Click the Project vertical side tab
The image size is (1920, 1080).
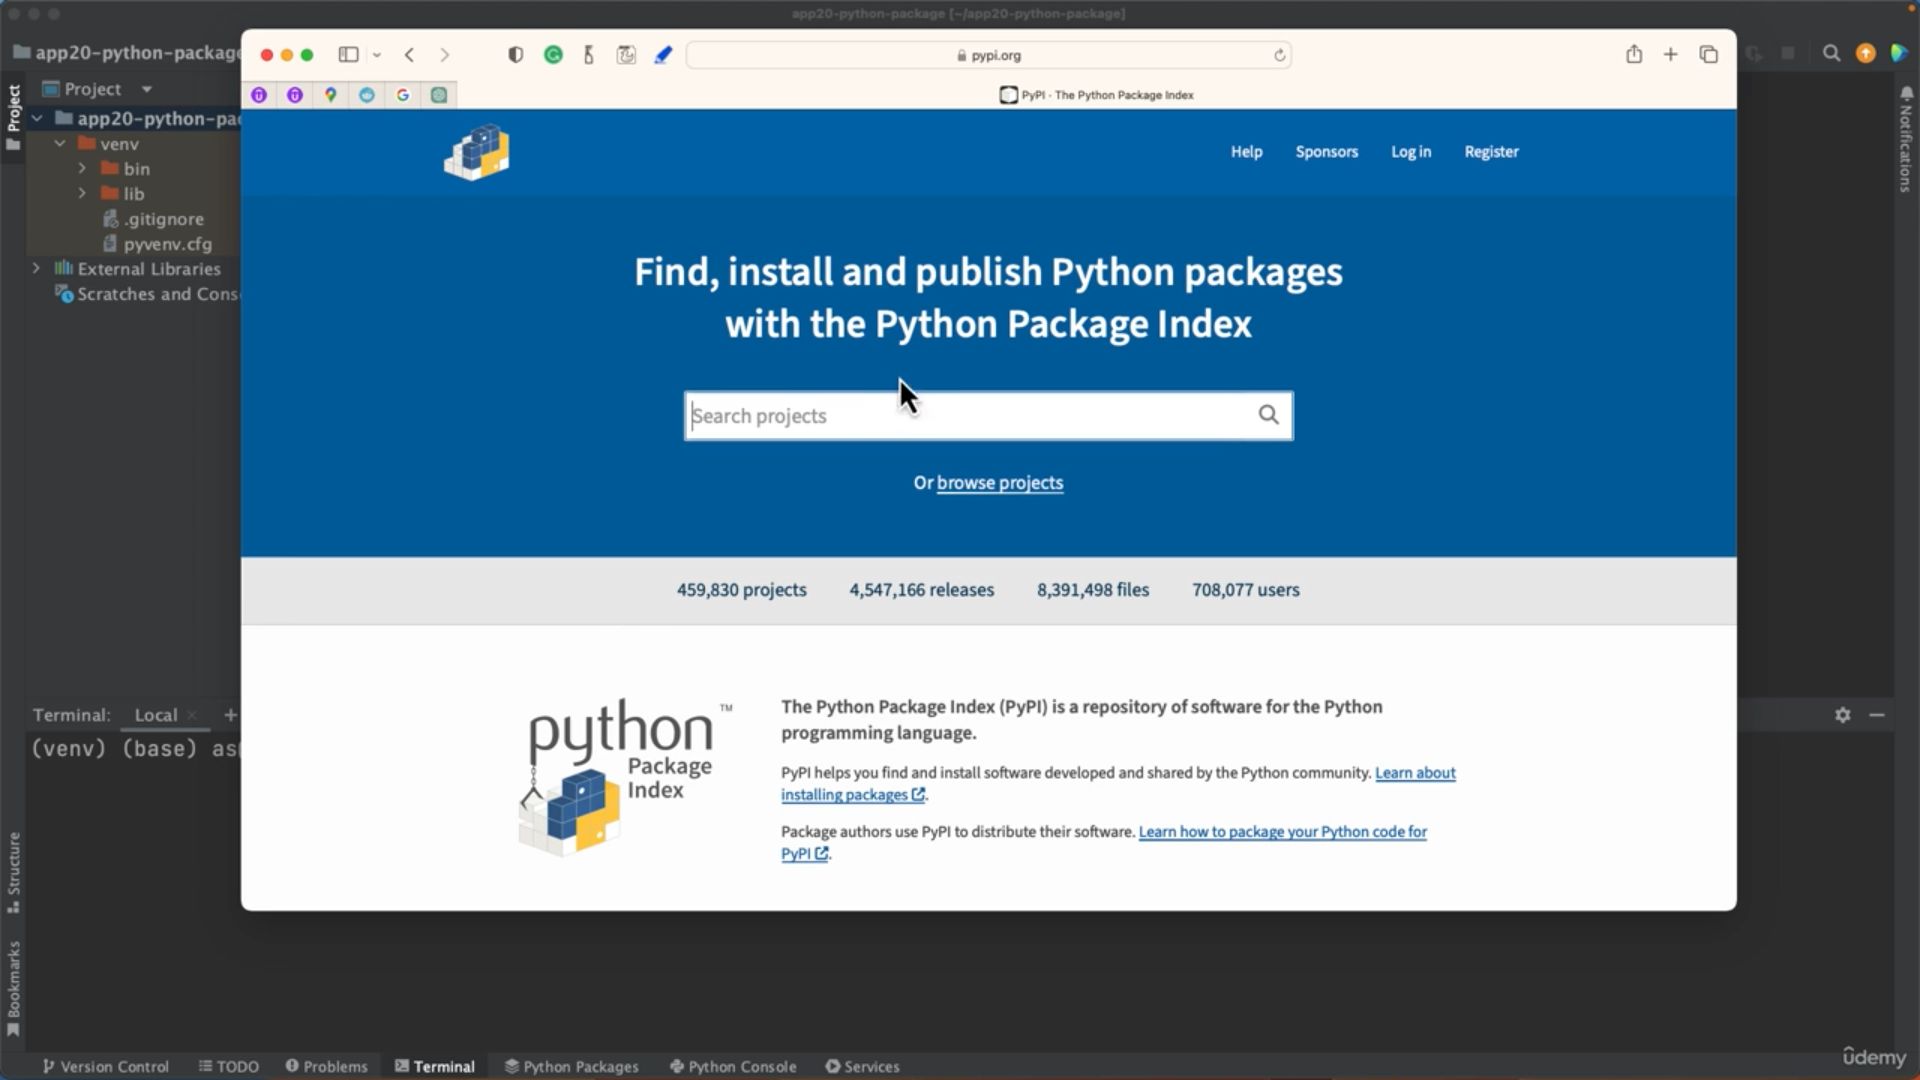click(13, 116)
